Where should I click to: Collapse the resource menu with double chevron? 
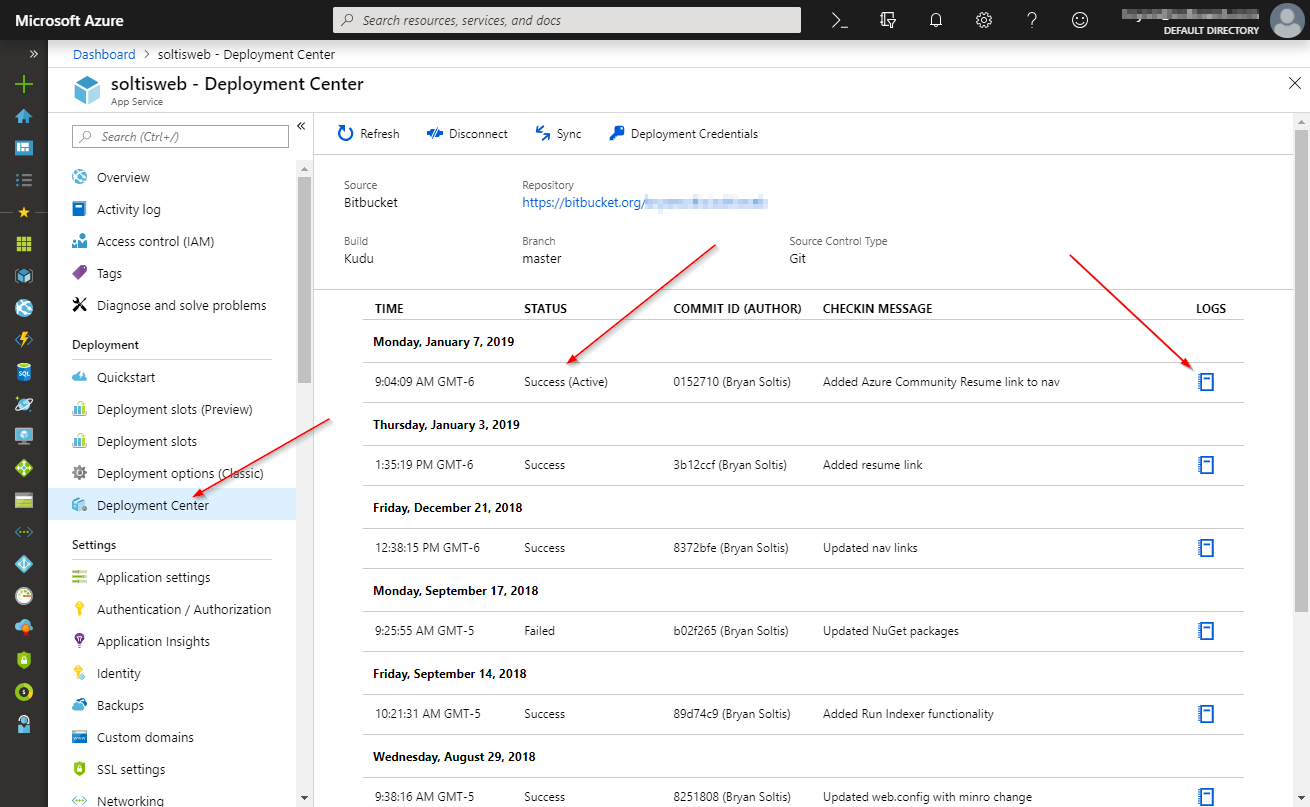[301, 126]
